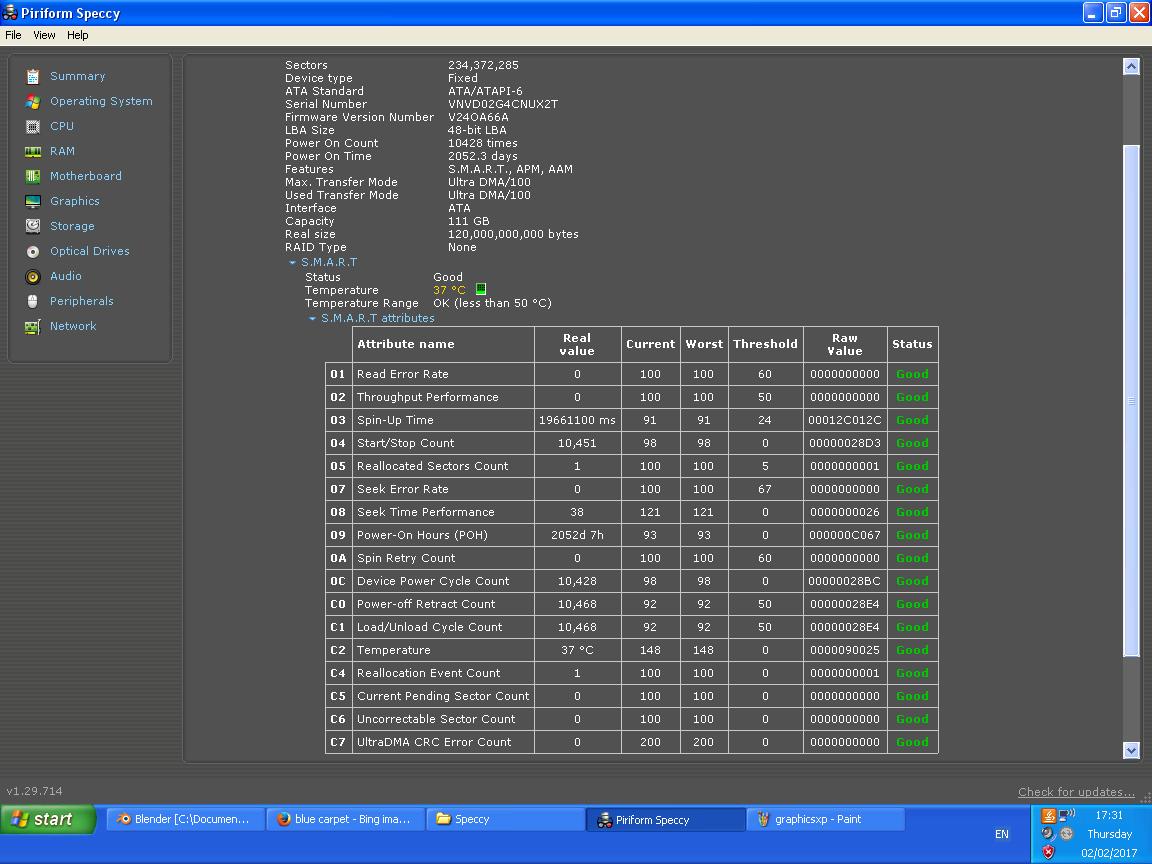Click the Raw Value column header
This screenshot has height=864, width=1152.
(x=845, y=344)
